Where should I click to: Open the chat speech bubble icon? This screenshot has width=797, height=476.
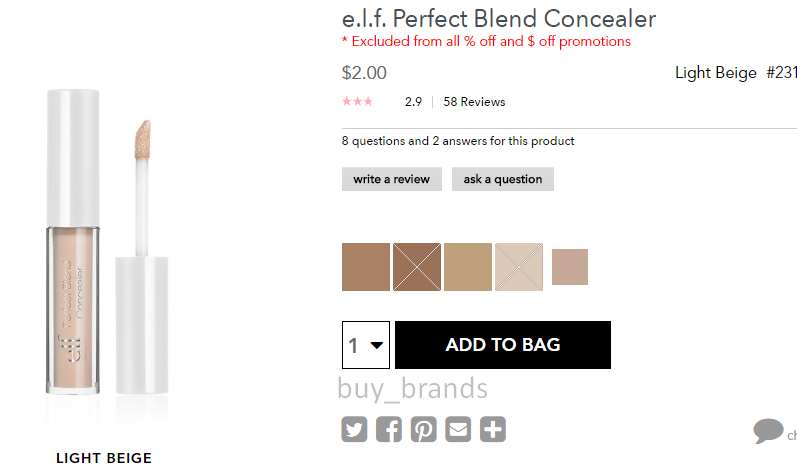(768, 431)
